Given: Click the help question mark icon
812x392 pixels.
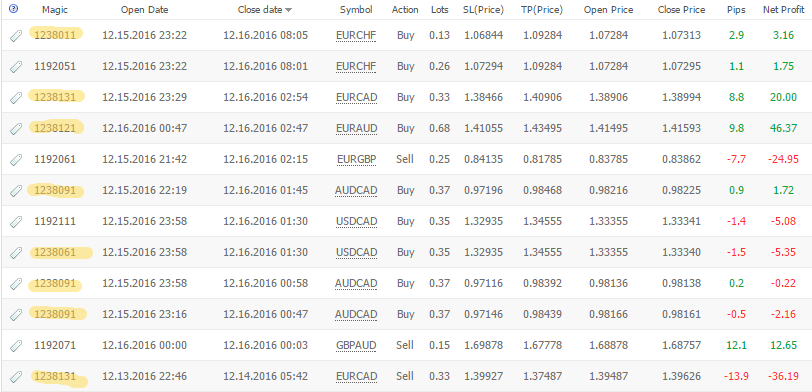Looking at the screenshot, I should [x=14, y=9].
